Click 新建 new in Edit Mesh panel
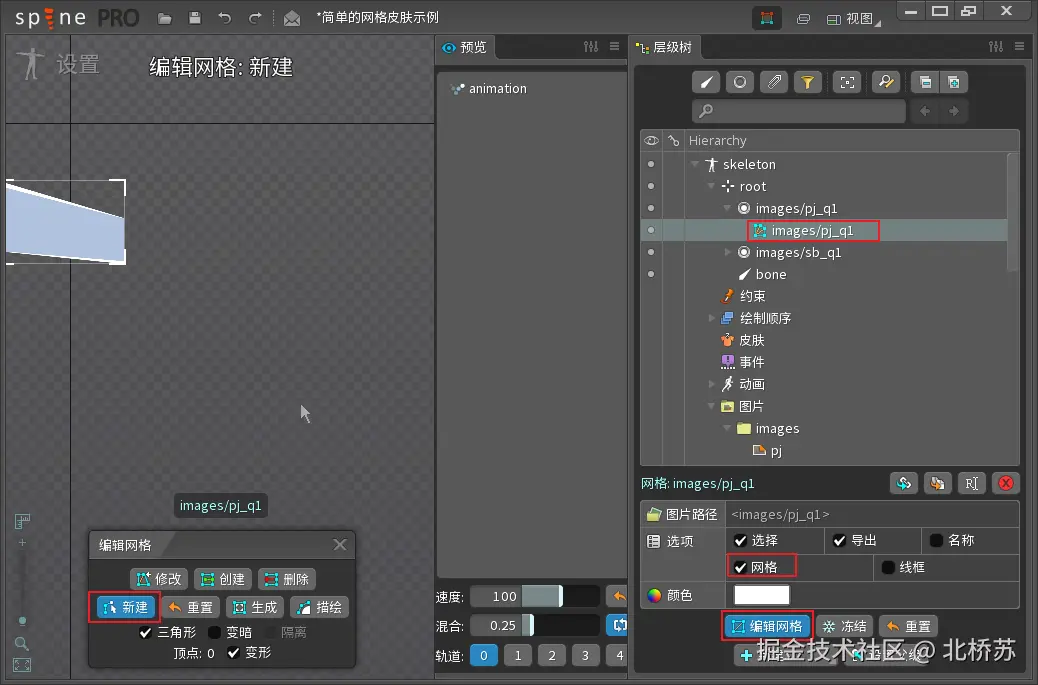Viewport: 1038px width, 685px height. [126, 608]
